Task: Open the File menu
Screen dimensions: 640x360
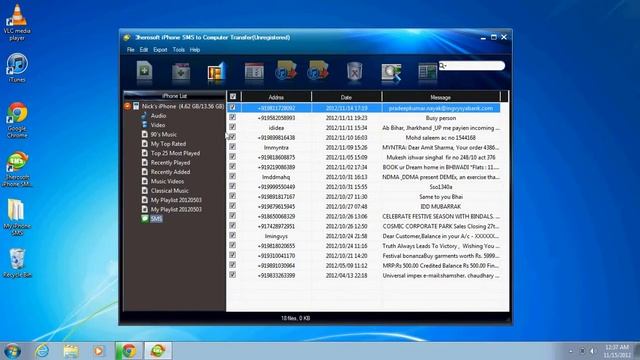Action: pyautogui.click(x=131, y=50)
